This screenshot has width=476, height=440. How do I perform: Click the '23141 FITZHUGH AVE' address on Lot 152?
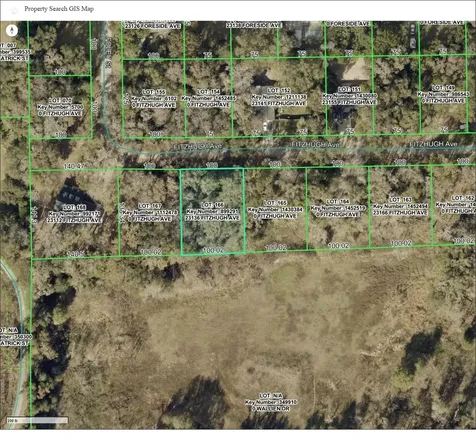279,103
